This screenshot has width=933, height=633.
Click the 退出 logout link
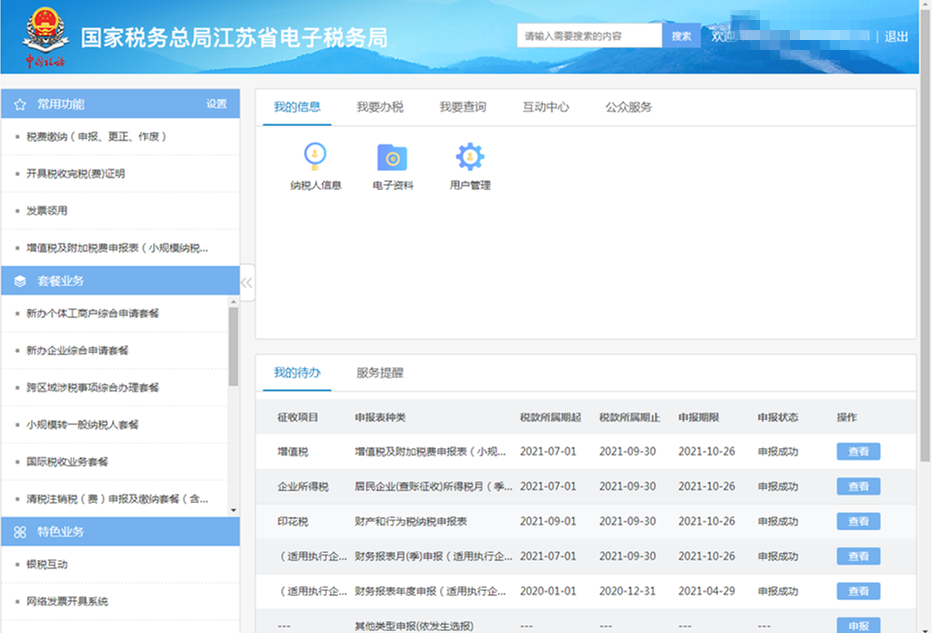coord(896,37)
